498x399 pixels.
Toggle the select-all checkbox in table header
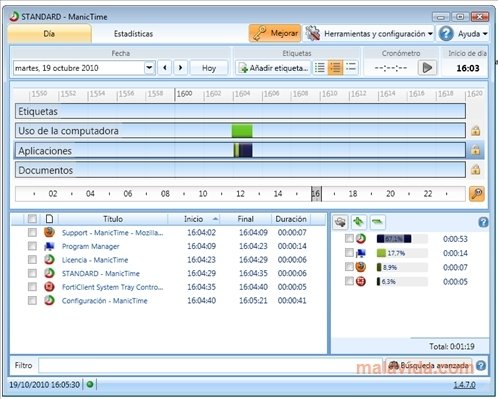(32, 219)
